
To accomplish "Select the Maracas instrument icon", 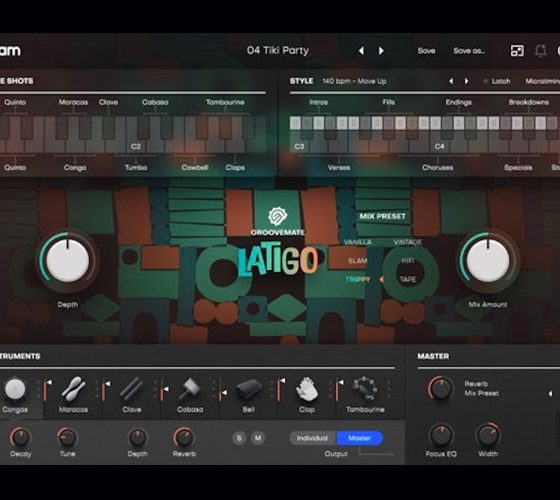I will [x=73, y=389].
